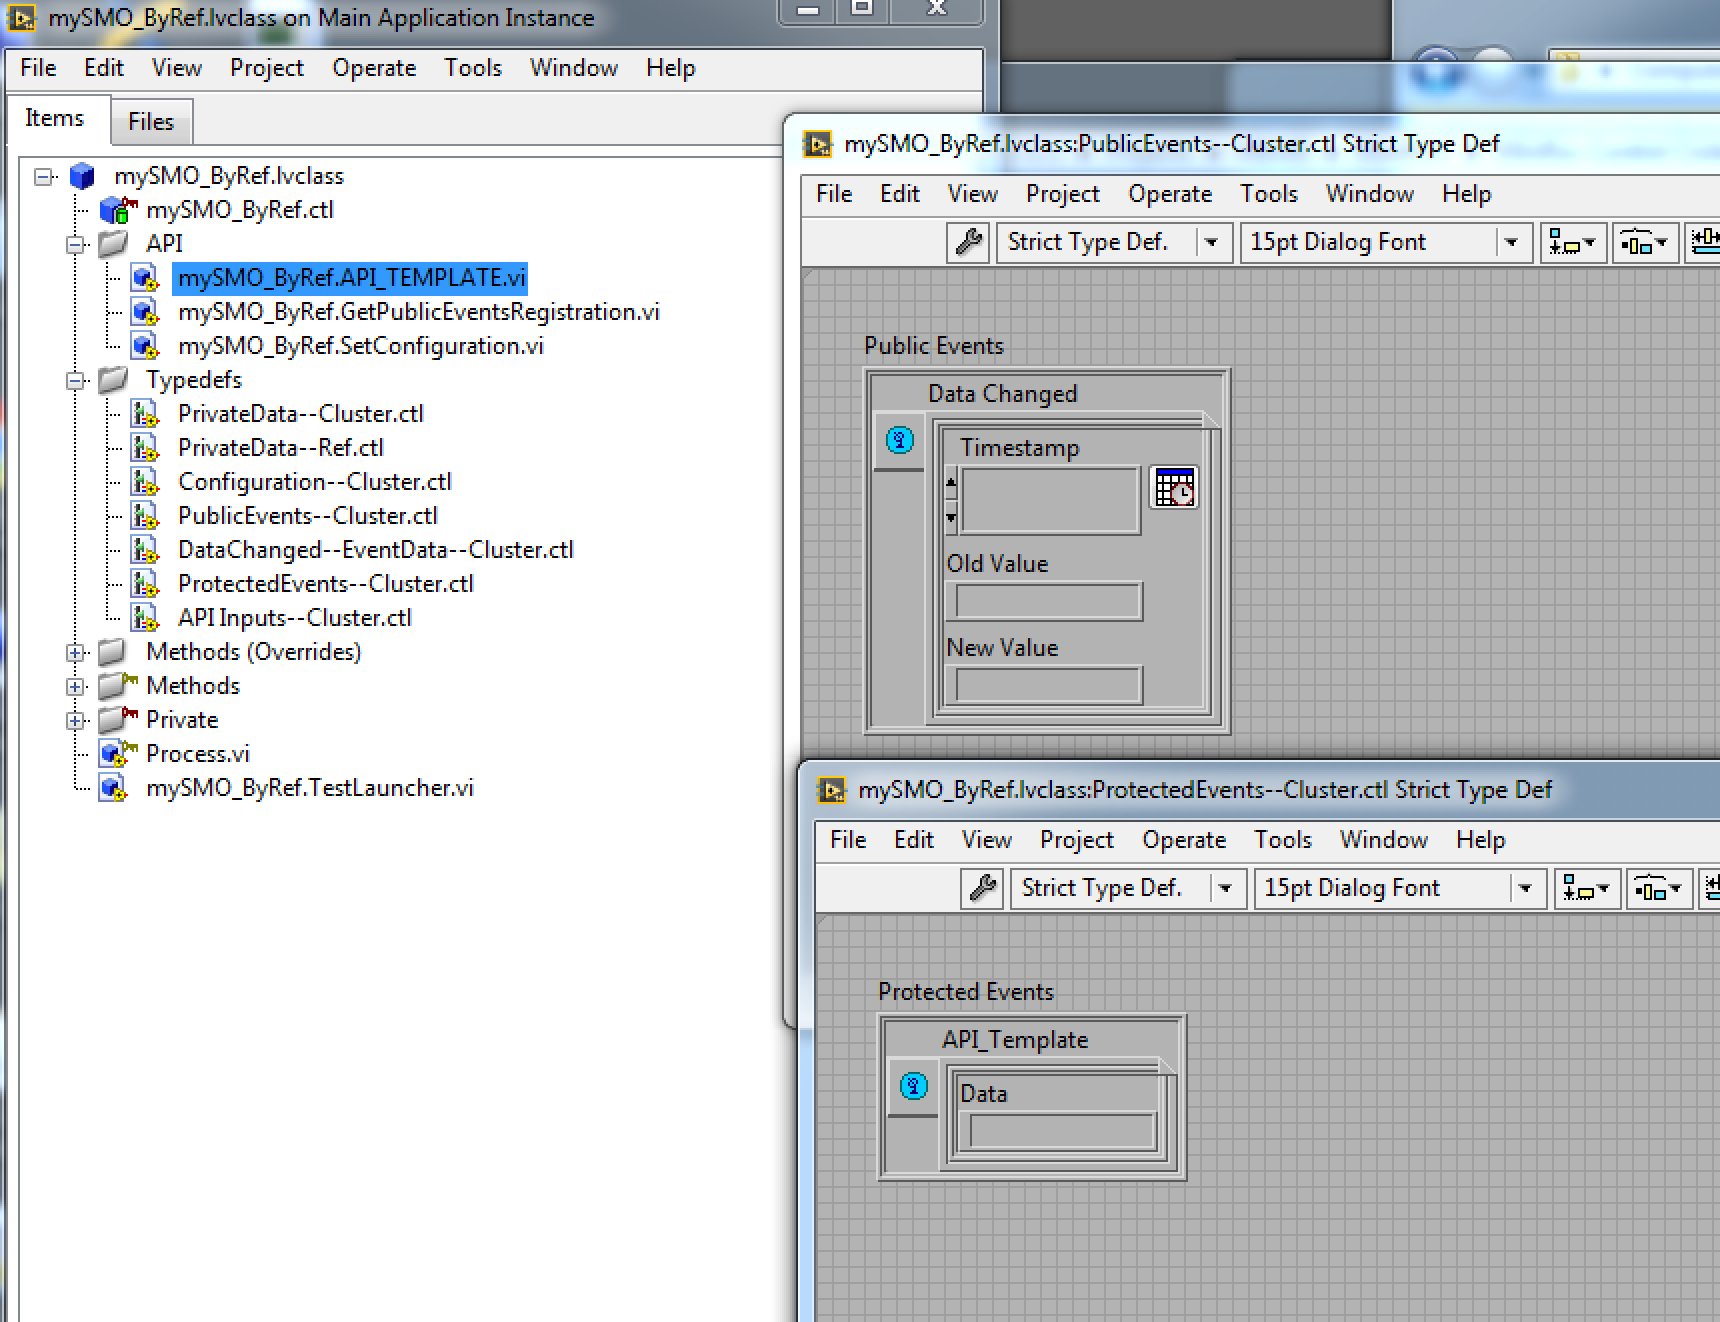Click the Old Value input field
Screen dimensions: 1720x1322
pyautogui.click(x=1048, y=602)
